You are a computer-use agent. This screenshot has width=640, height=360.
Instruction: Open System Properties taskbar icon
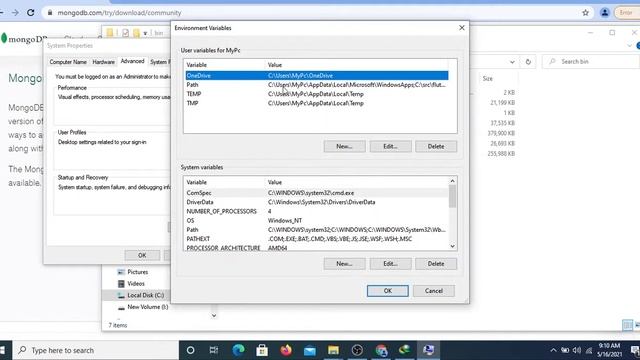(428, 350)
